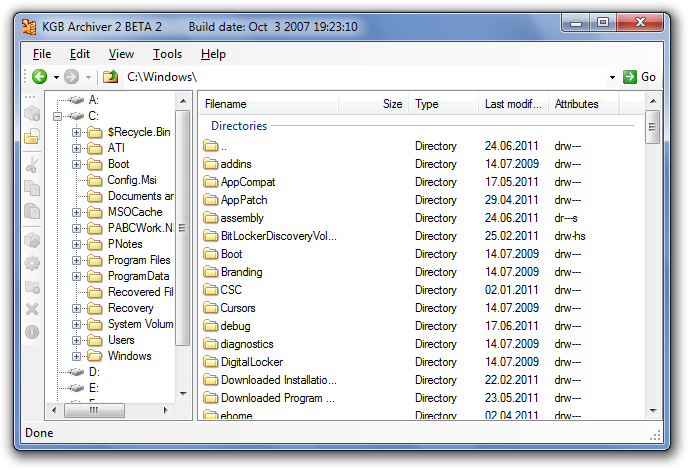
Task: Click the Copy icon in side toolbar
Action: pyautogui.click(x=32, y=188)
